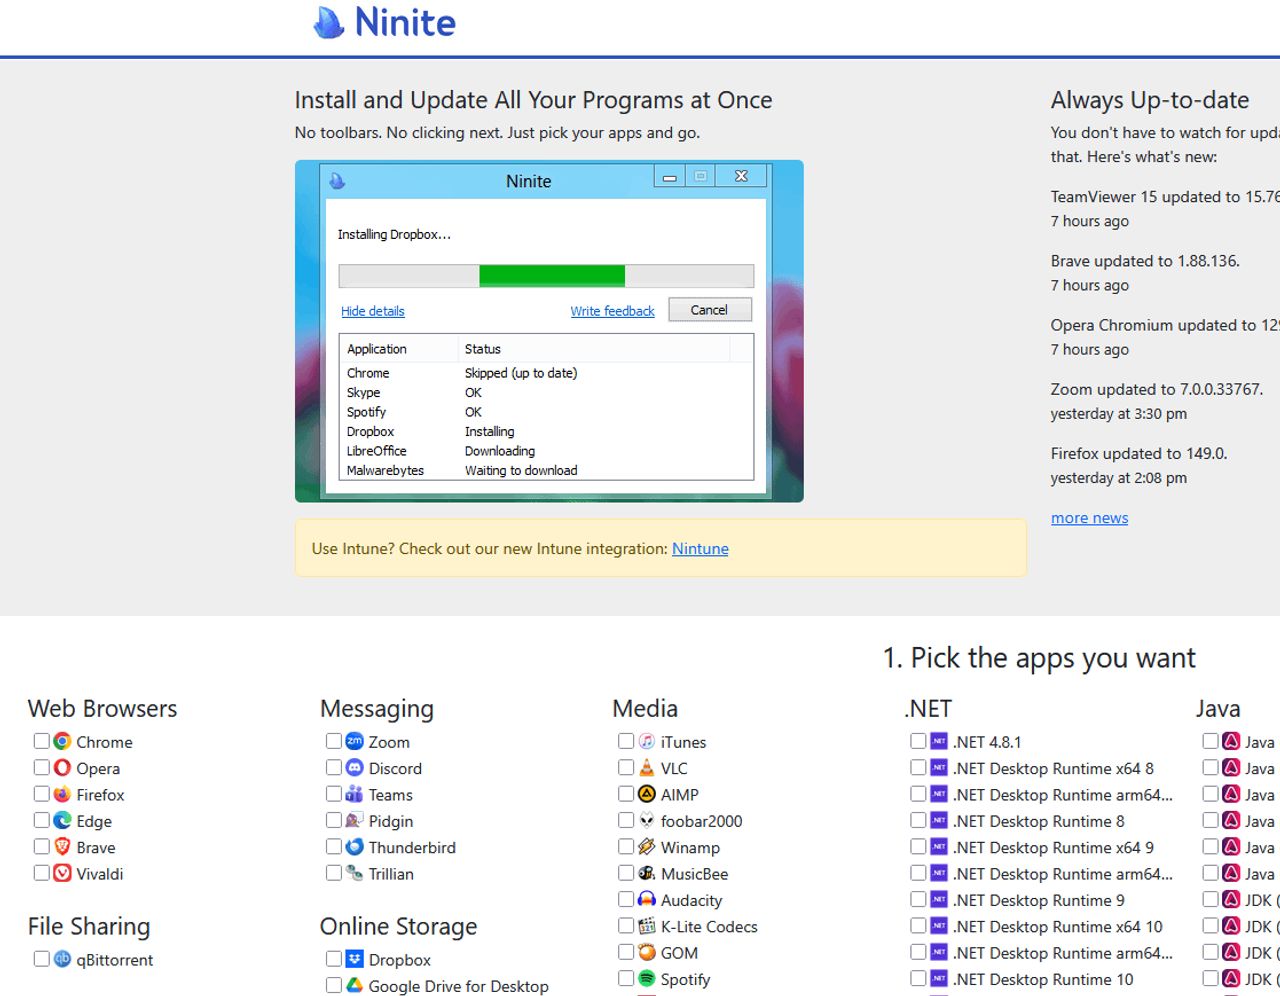Click 'Zoom updated to 7.0.0.33767.' news item
The height and width of the screenshot is (996, 1280).
click(x=1157, y=389)
